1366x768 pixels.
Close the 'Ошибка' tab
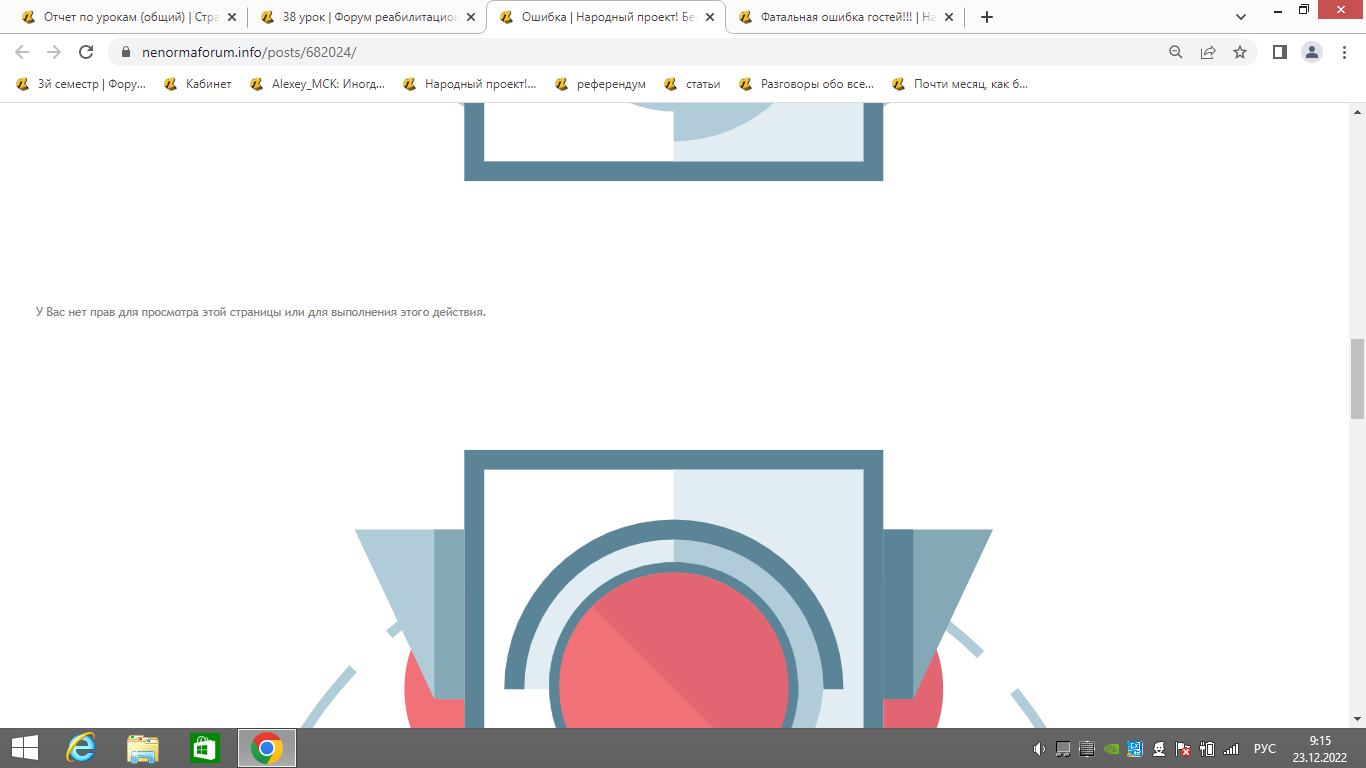pyautogui.click(x=710, y=17)
